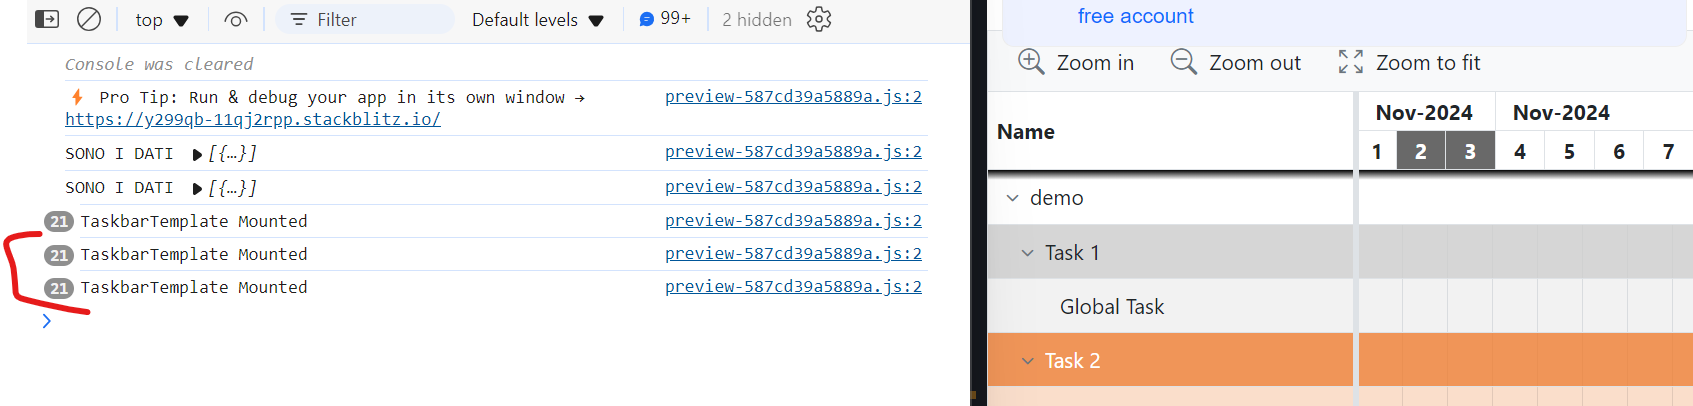The height and width of the screenshot is (406, 1693).
Task: Collapse the Task 1 chevron
Action: point(1027,253)
